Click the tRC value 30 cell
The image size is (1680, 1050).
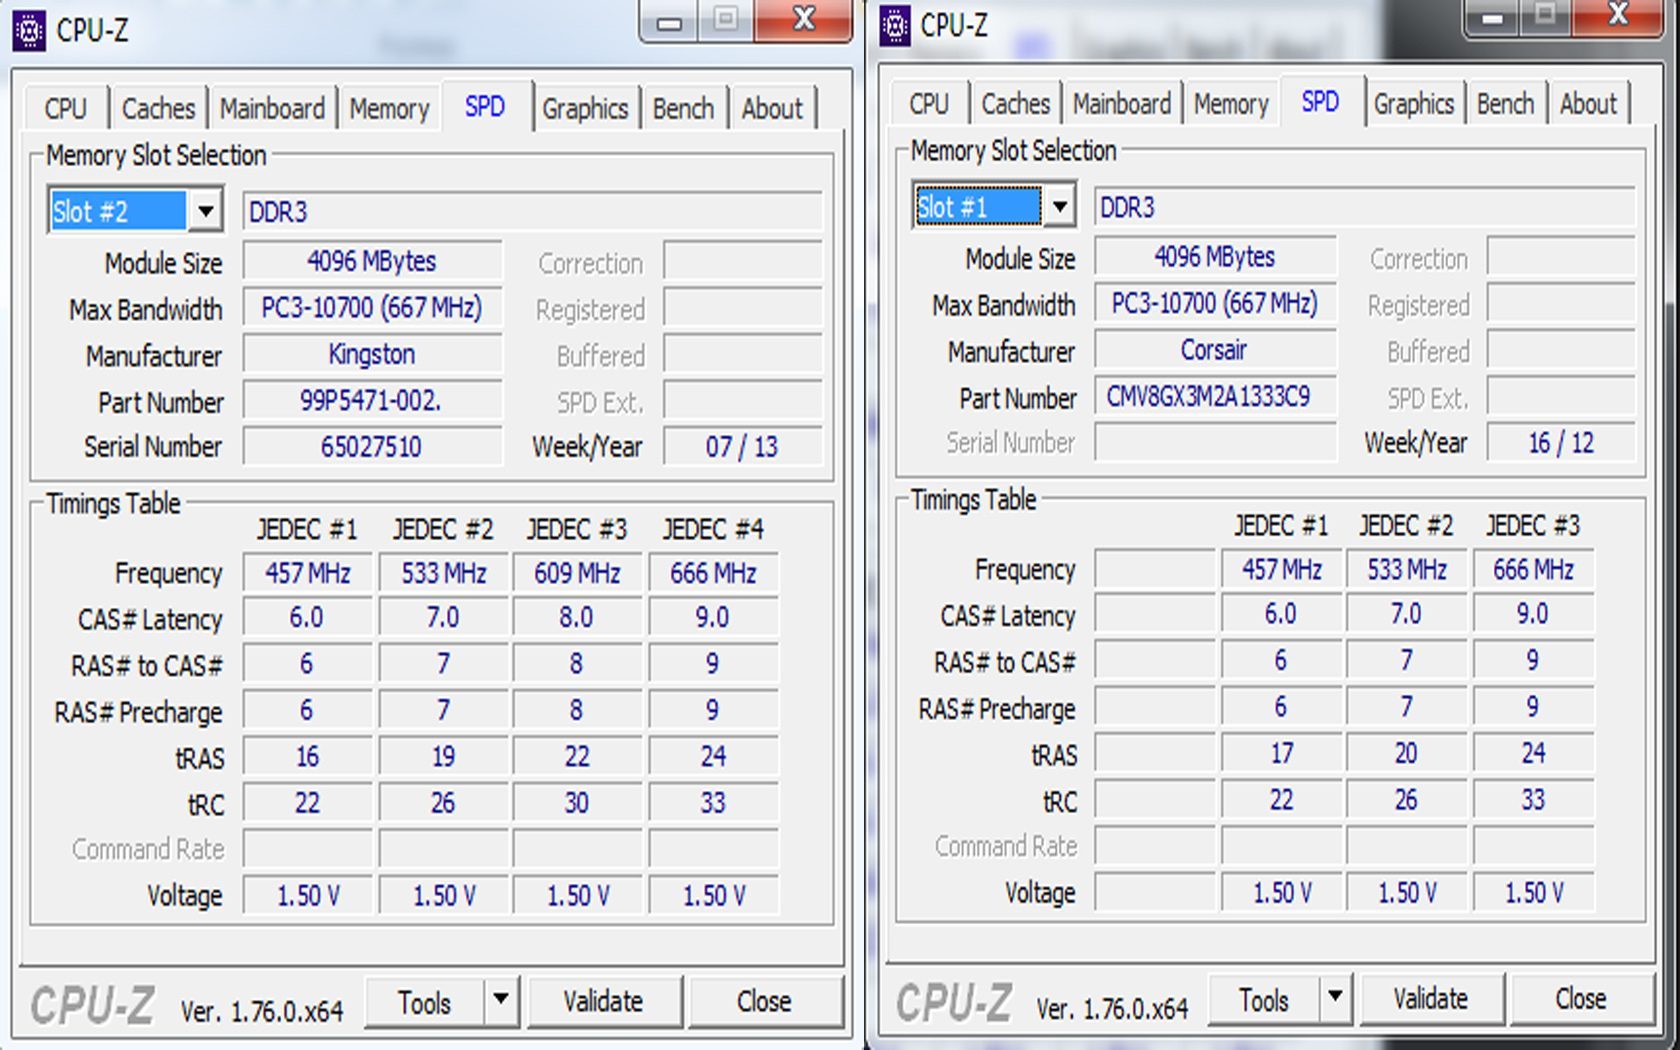[x=577, y=804]
